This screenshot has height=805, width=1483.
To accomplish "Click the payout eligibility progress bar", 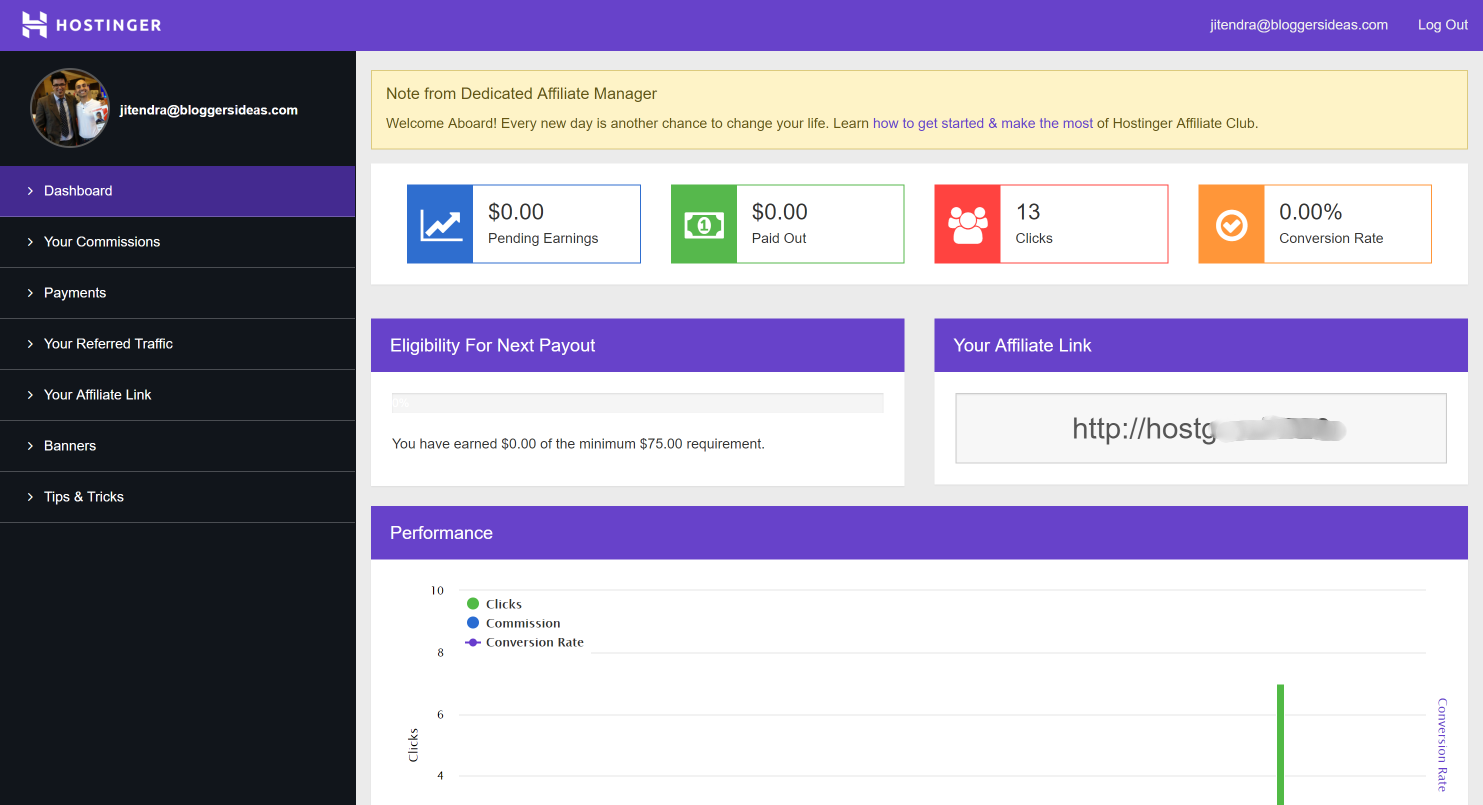I will click(637, 402).
